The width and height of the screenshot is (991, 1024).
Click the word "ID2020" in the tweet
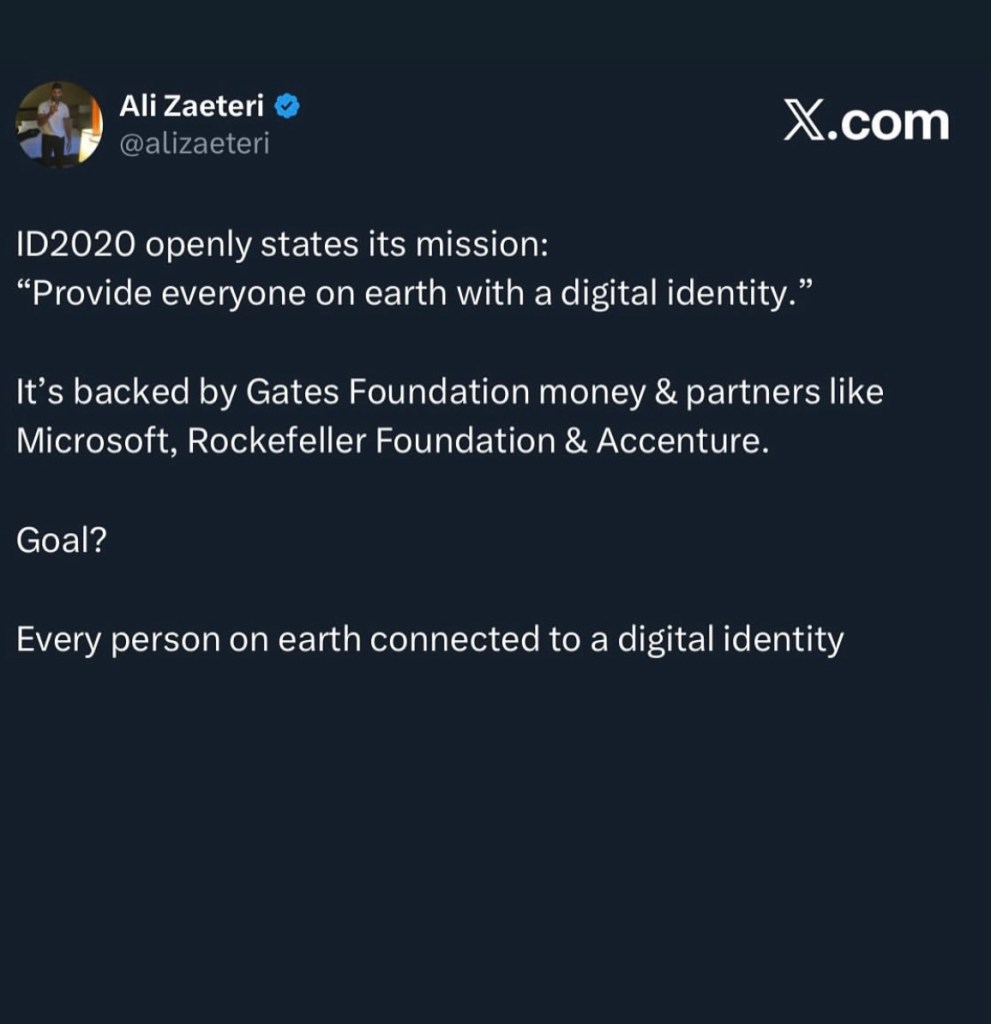[x=76, y=245]
